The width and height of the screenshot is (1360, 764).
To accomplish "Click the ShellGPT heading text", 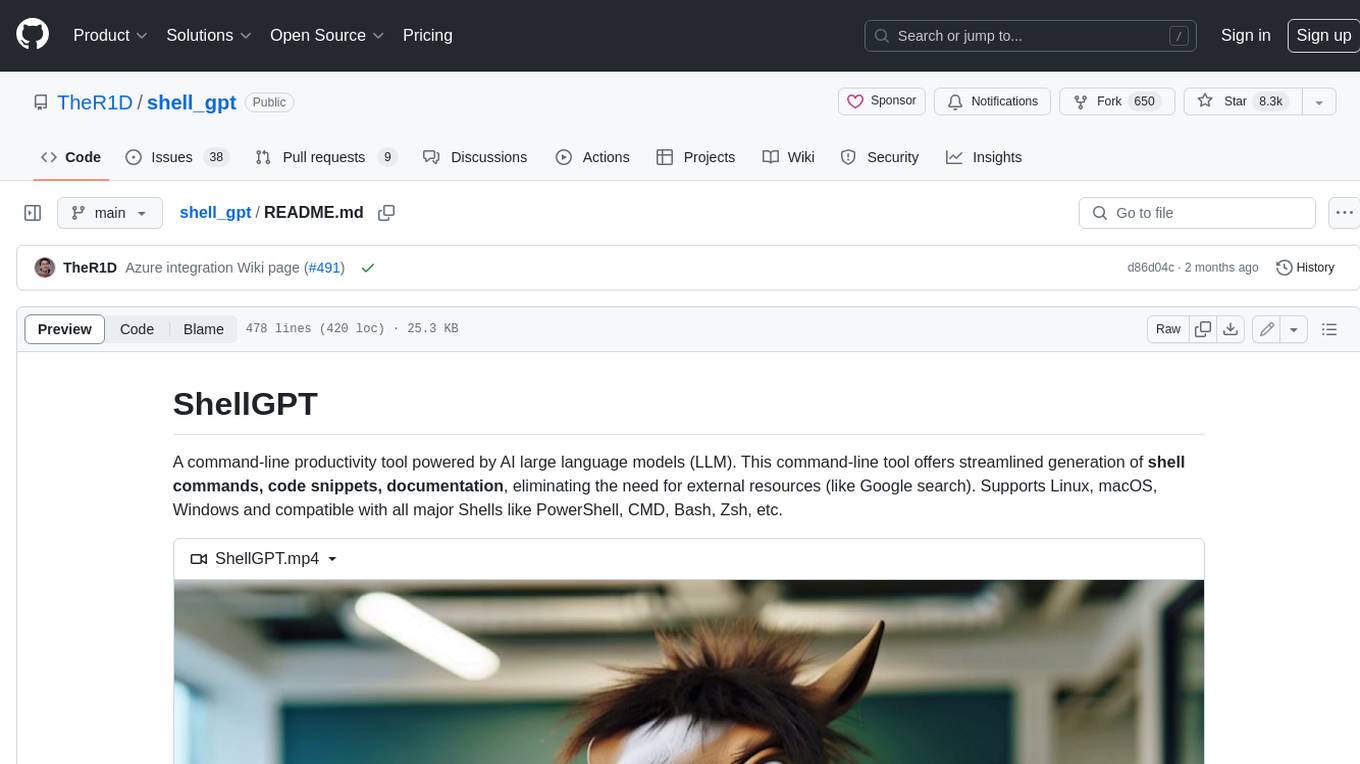I will pyautogui.click(x=245, y=404).
